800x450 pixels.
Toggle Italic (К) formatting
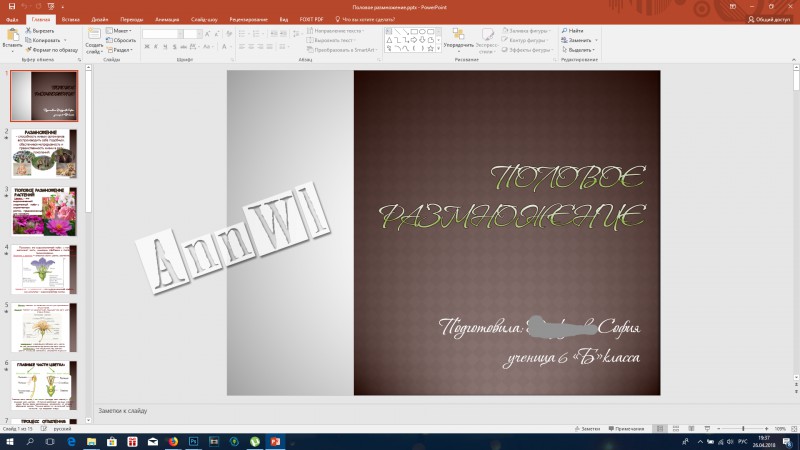coord(156,47)
